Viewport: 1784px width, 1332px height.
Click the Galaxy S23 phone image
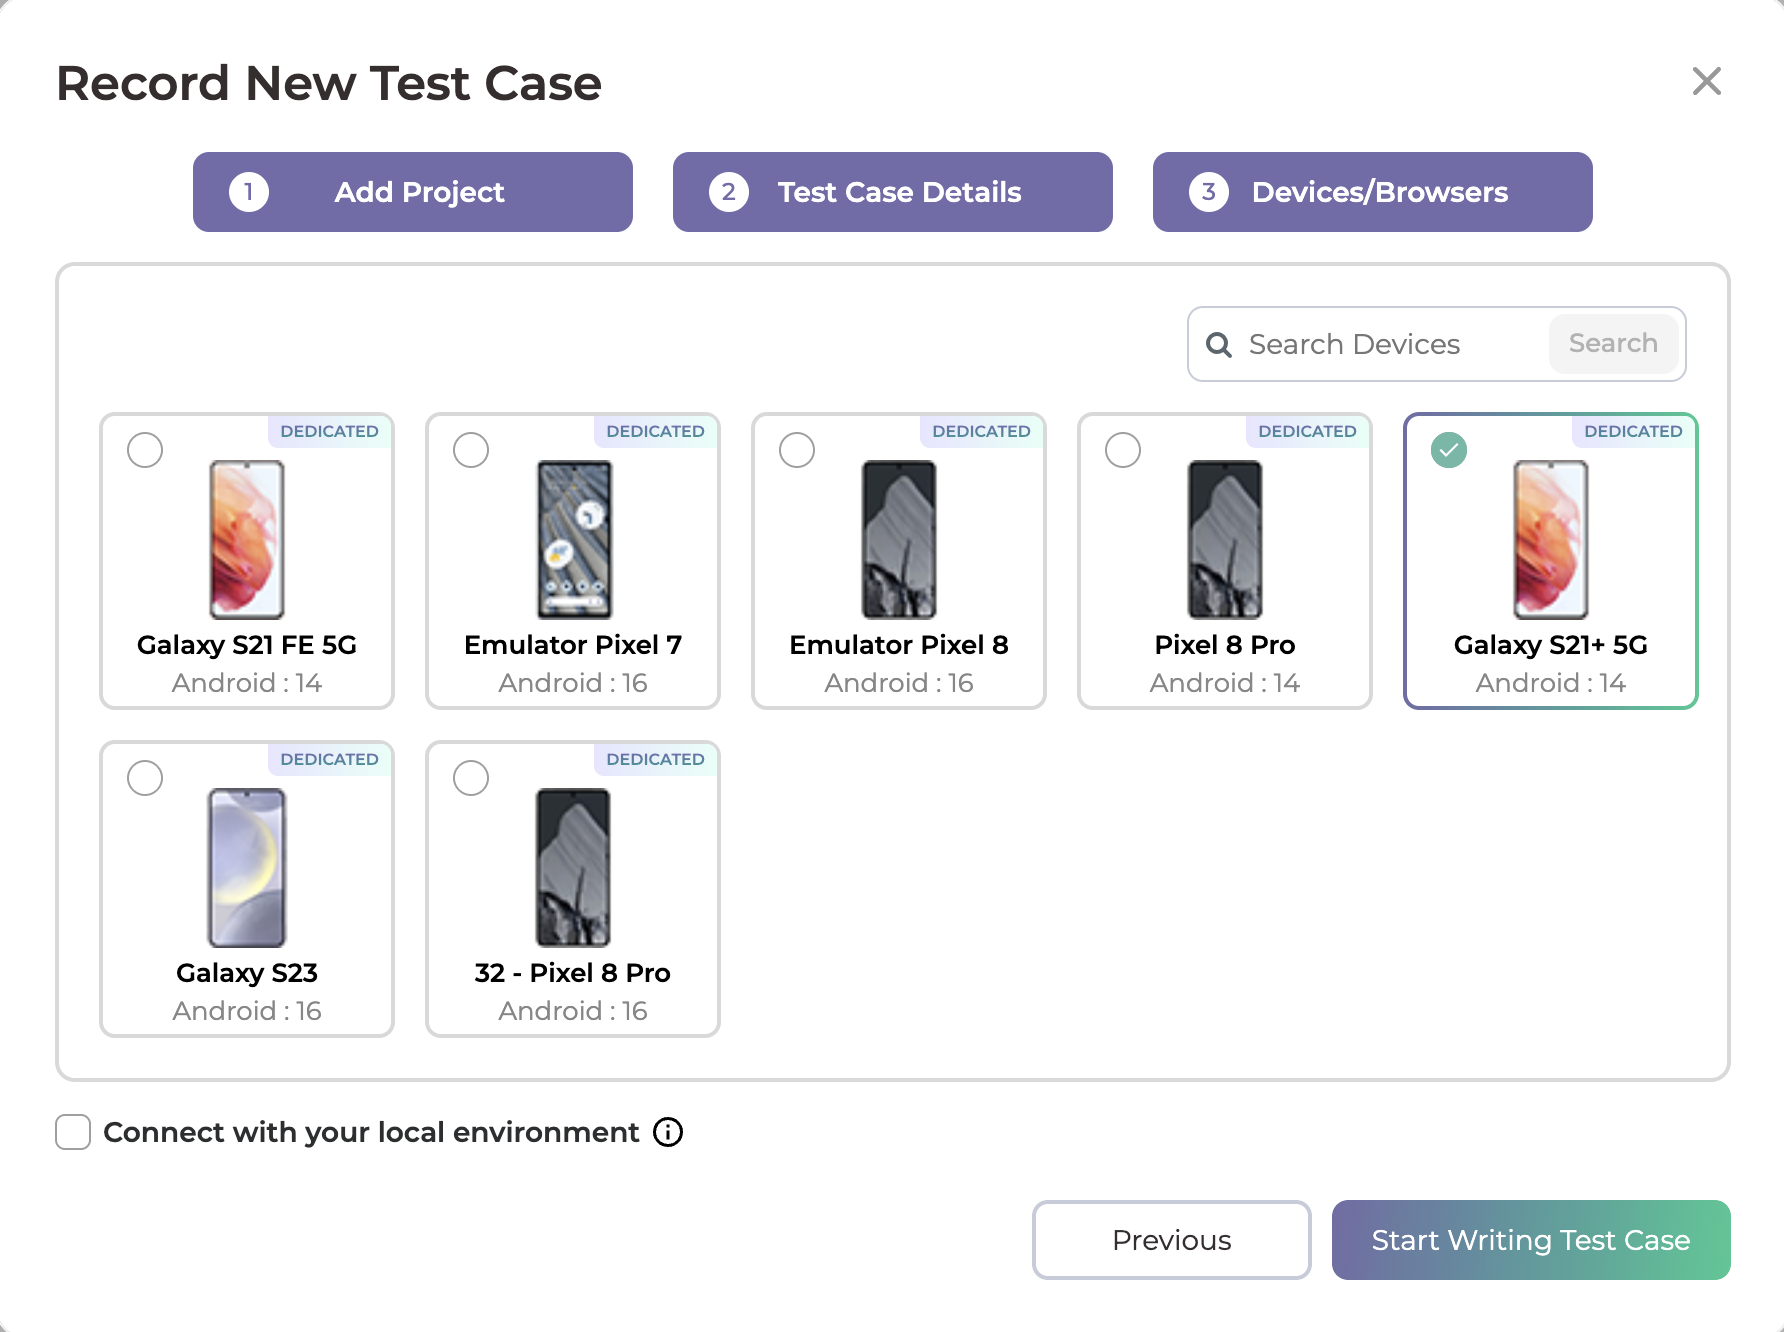tap(247, 867)
